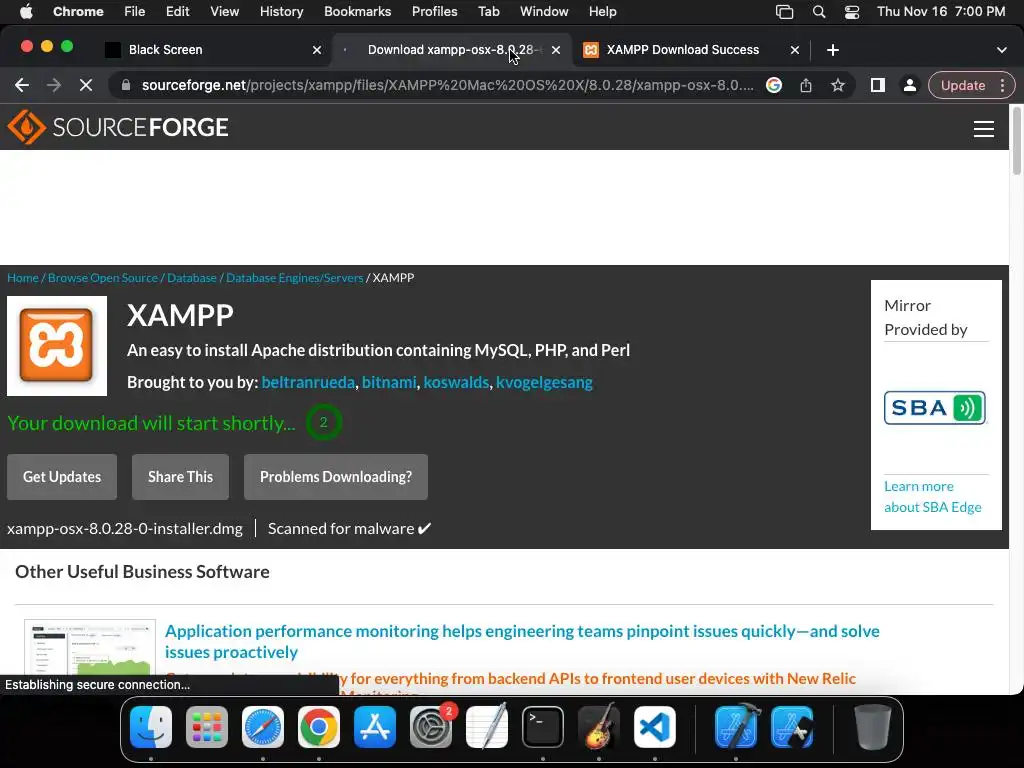This screenshot has width=1024, height=768.
Task: Bookmark this page with the star icon
Action: (x=838, y=86)
